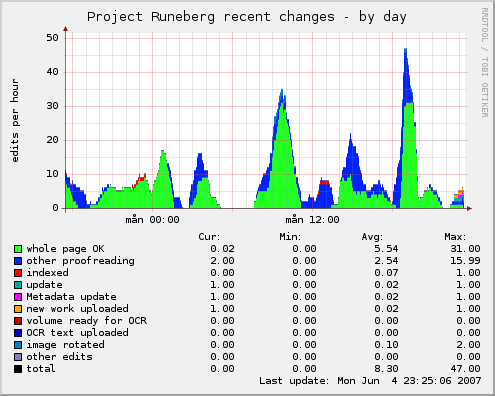Click the red 'indexed' legend swatch
Image resolution: width=495 pixels, height=396 pixels.
[x=18, y=273]
